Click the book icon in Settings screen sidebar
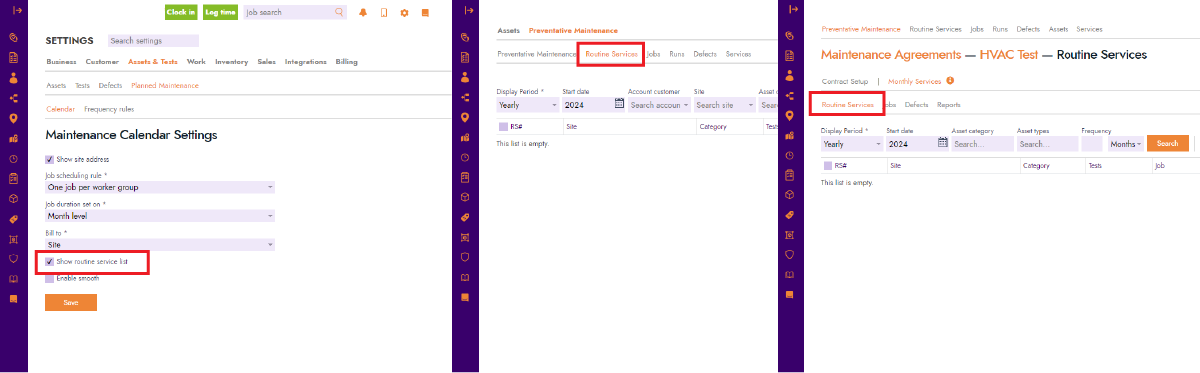This screenshot has width=1200, height=373. tap(14, 278)
